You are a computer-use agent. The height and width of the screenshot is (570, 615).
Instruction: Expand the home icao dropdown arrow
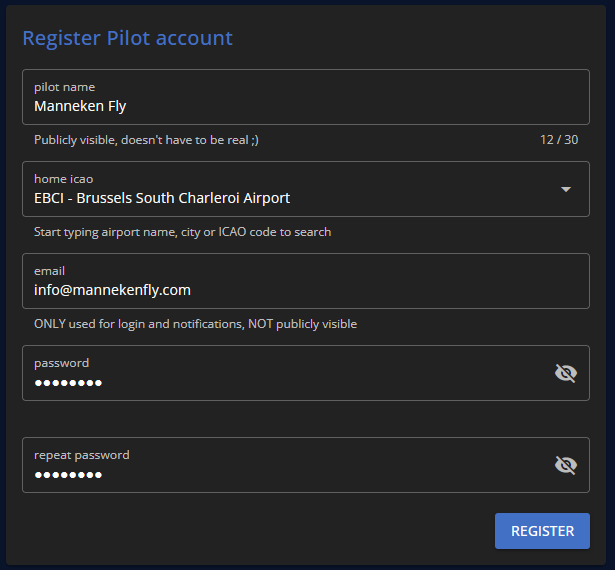click(x=565, y=189)
